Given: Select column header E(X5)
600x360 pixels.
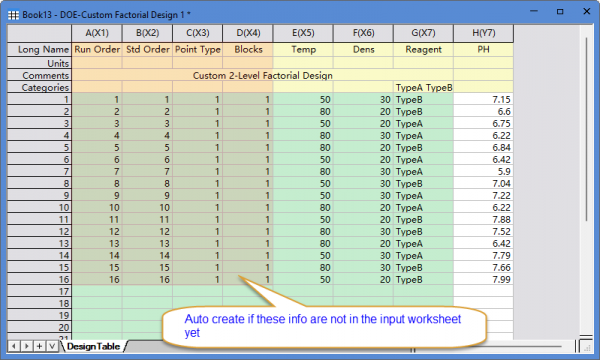Looking at the screenshot, I should coord(303,33).
